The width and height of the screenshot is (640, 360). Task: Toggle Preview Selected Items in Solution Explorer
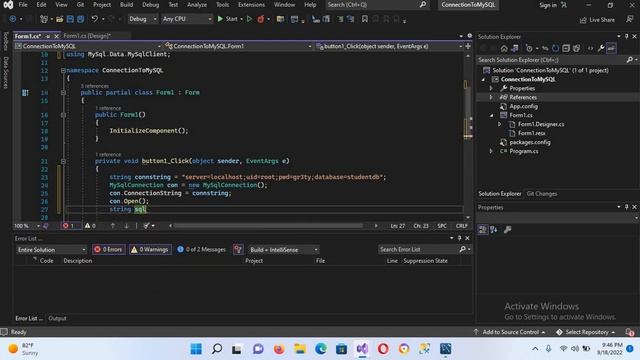[611, 49]
